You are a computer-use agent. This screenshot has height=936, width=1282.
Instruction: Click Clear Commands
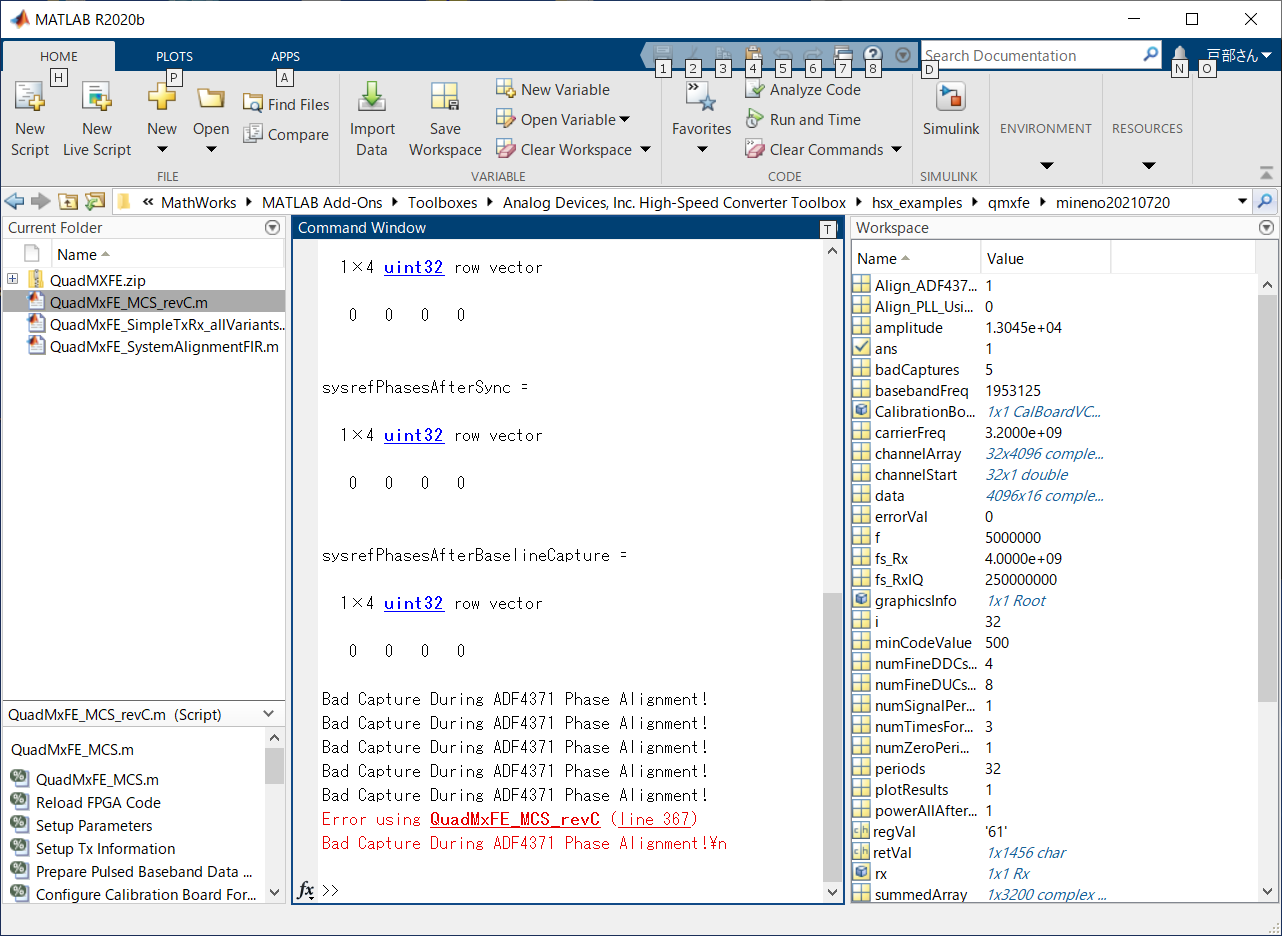pyautogui.click(x=815, y=149)
